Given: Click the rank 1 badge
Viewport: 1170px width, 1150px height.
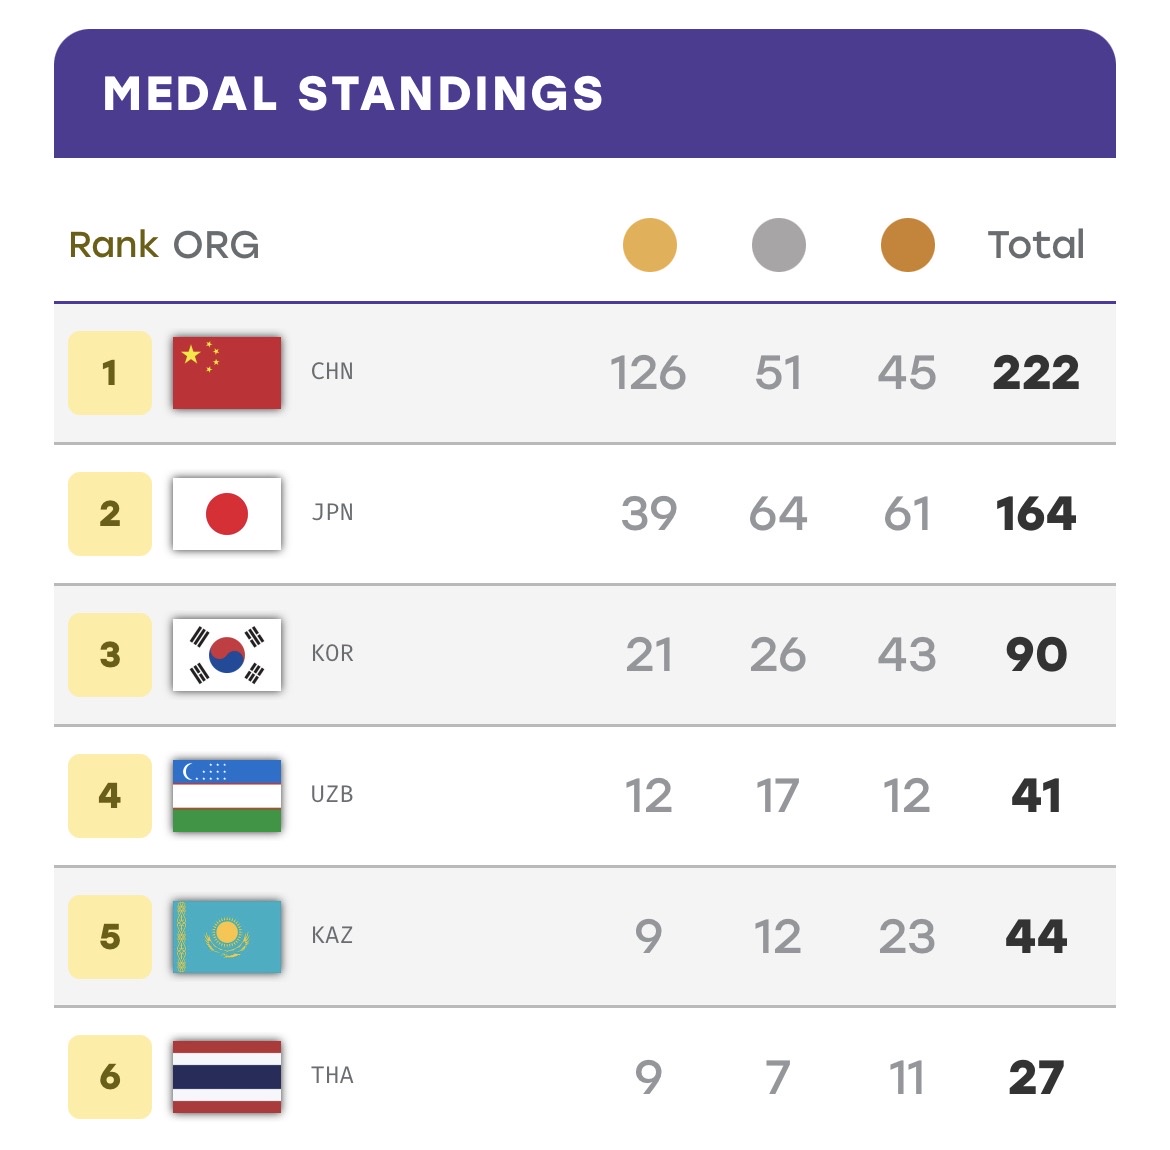Looking at the screenshot, I should [x=110, y=372].
